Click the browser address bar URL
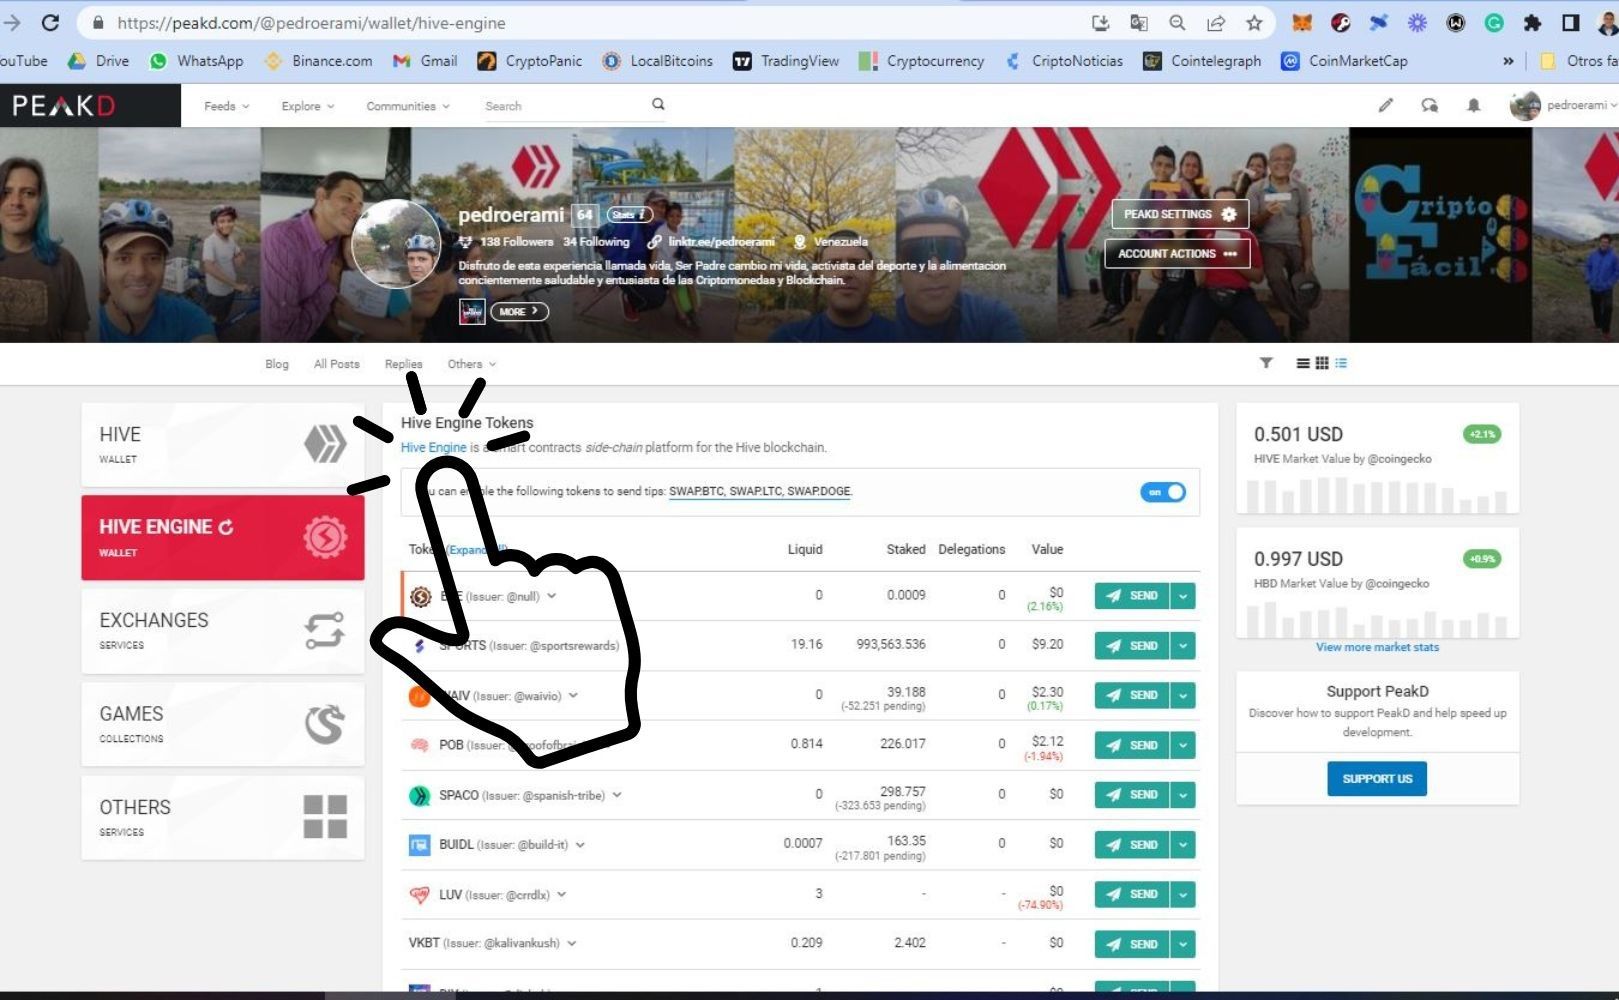Viewport: 1619px width, 1000px height. (x=310, y=23)
